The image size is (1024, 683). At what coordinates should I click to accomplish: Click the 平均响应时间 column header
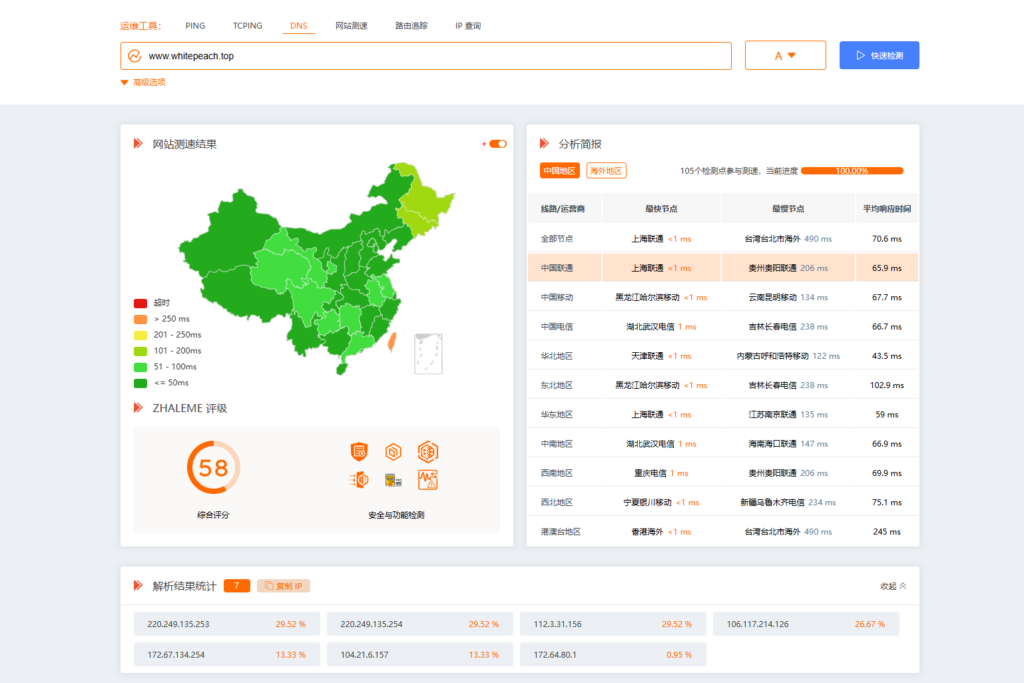coord(887,209)
